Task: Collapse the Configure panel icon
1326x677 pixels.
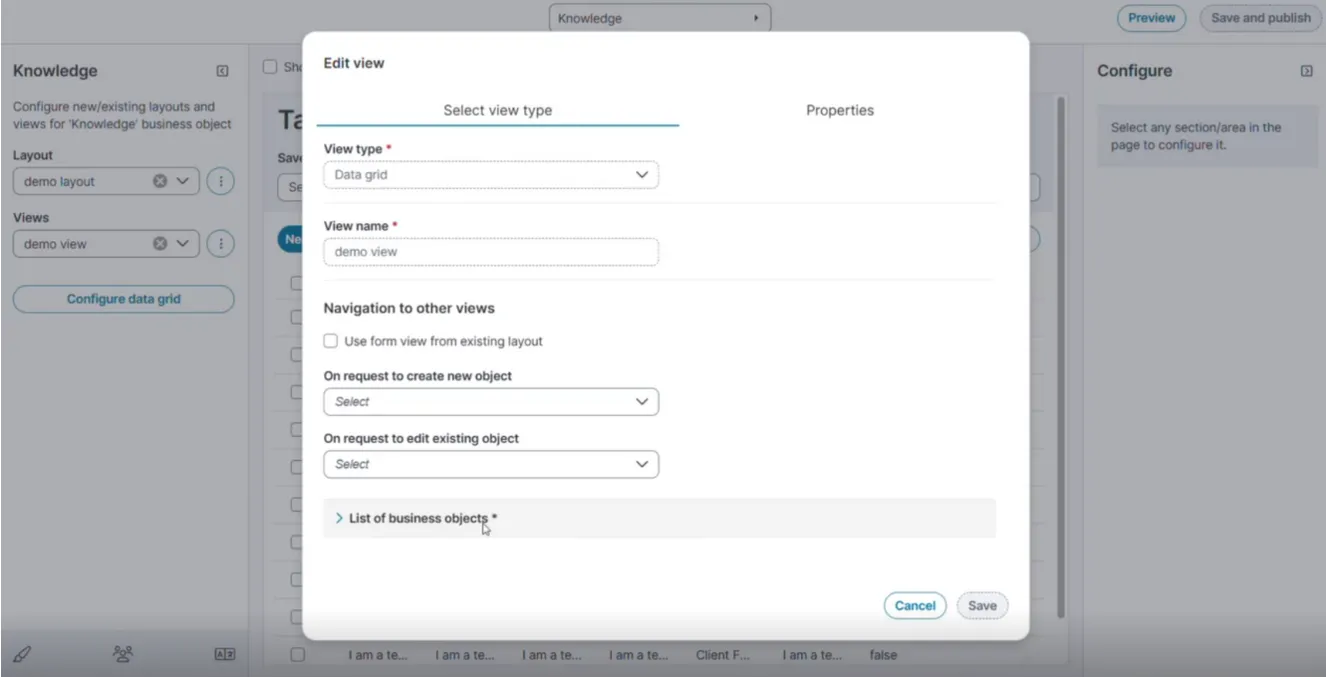Action: 1306,71
